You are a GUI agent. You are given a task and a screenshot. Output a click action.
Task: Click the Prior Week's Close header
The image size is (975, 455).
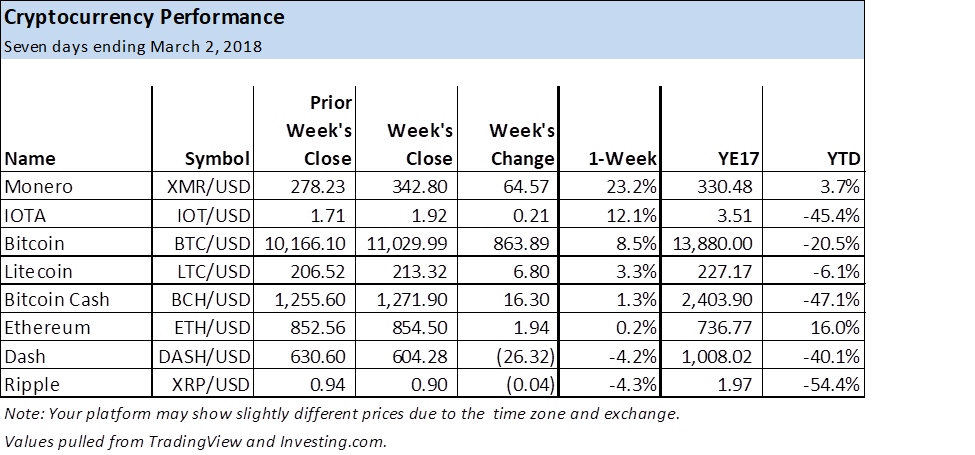click(318, 131)
